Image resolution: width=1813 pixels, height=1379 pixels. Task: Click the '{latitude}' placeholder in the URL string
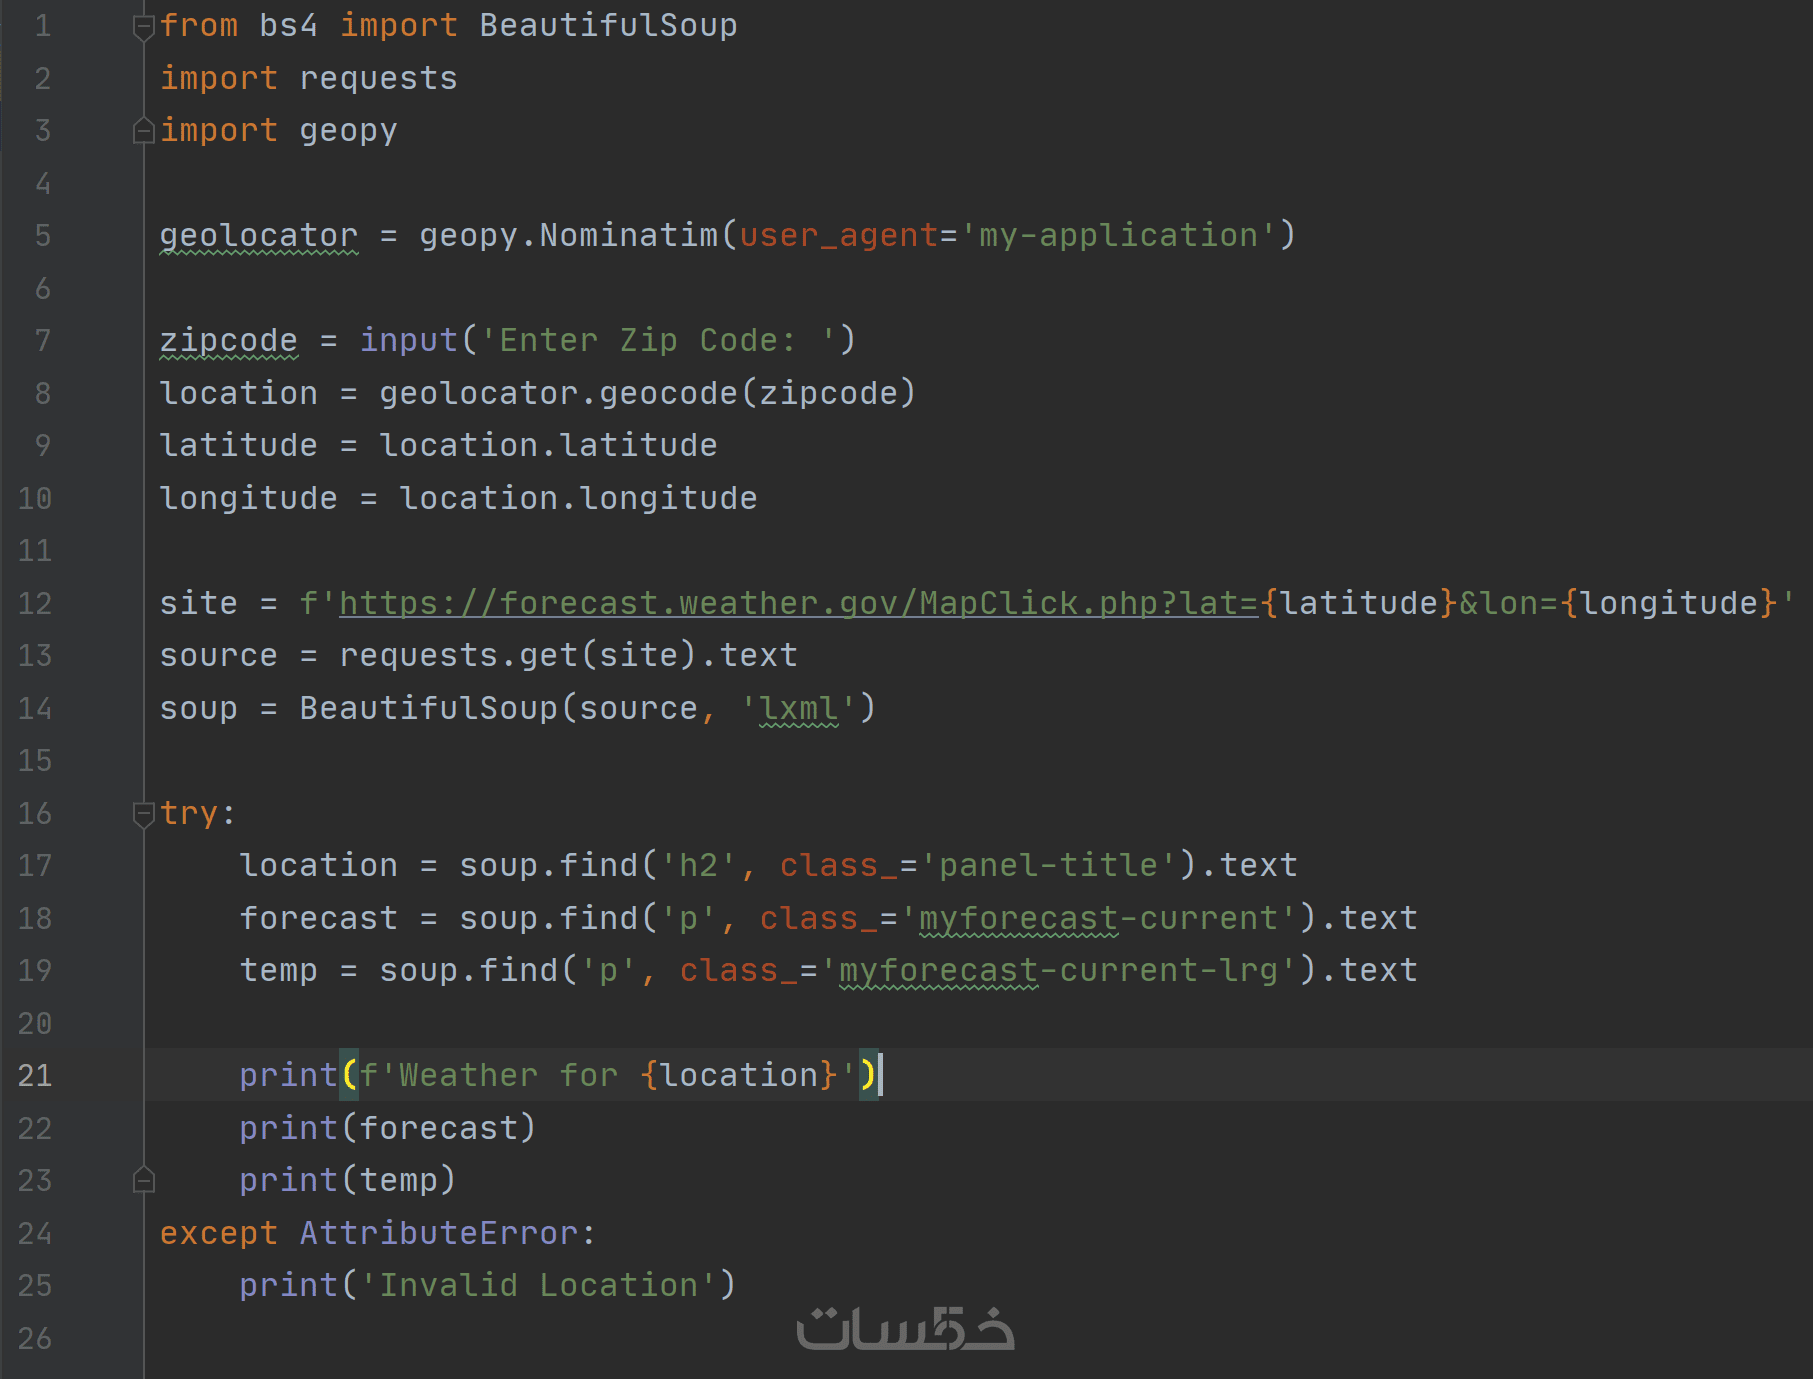coord(1359,603)
